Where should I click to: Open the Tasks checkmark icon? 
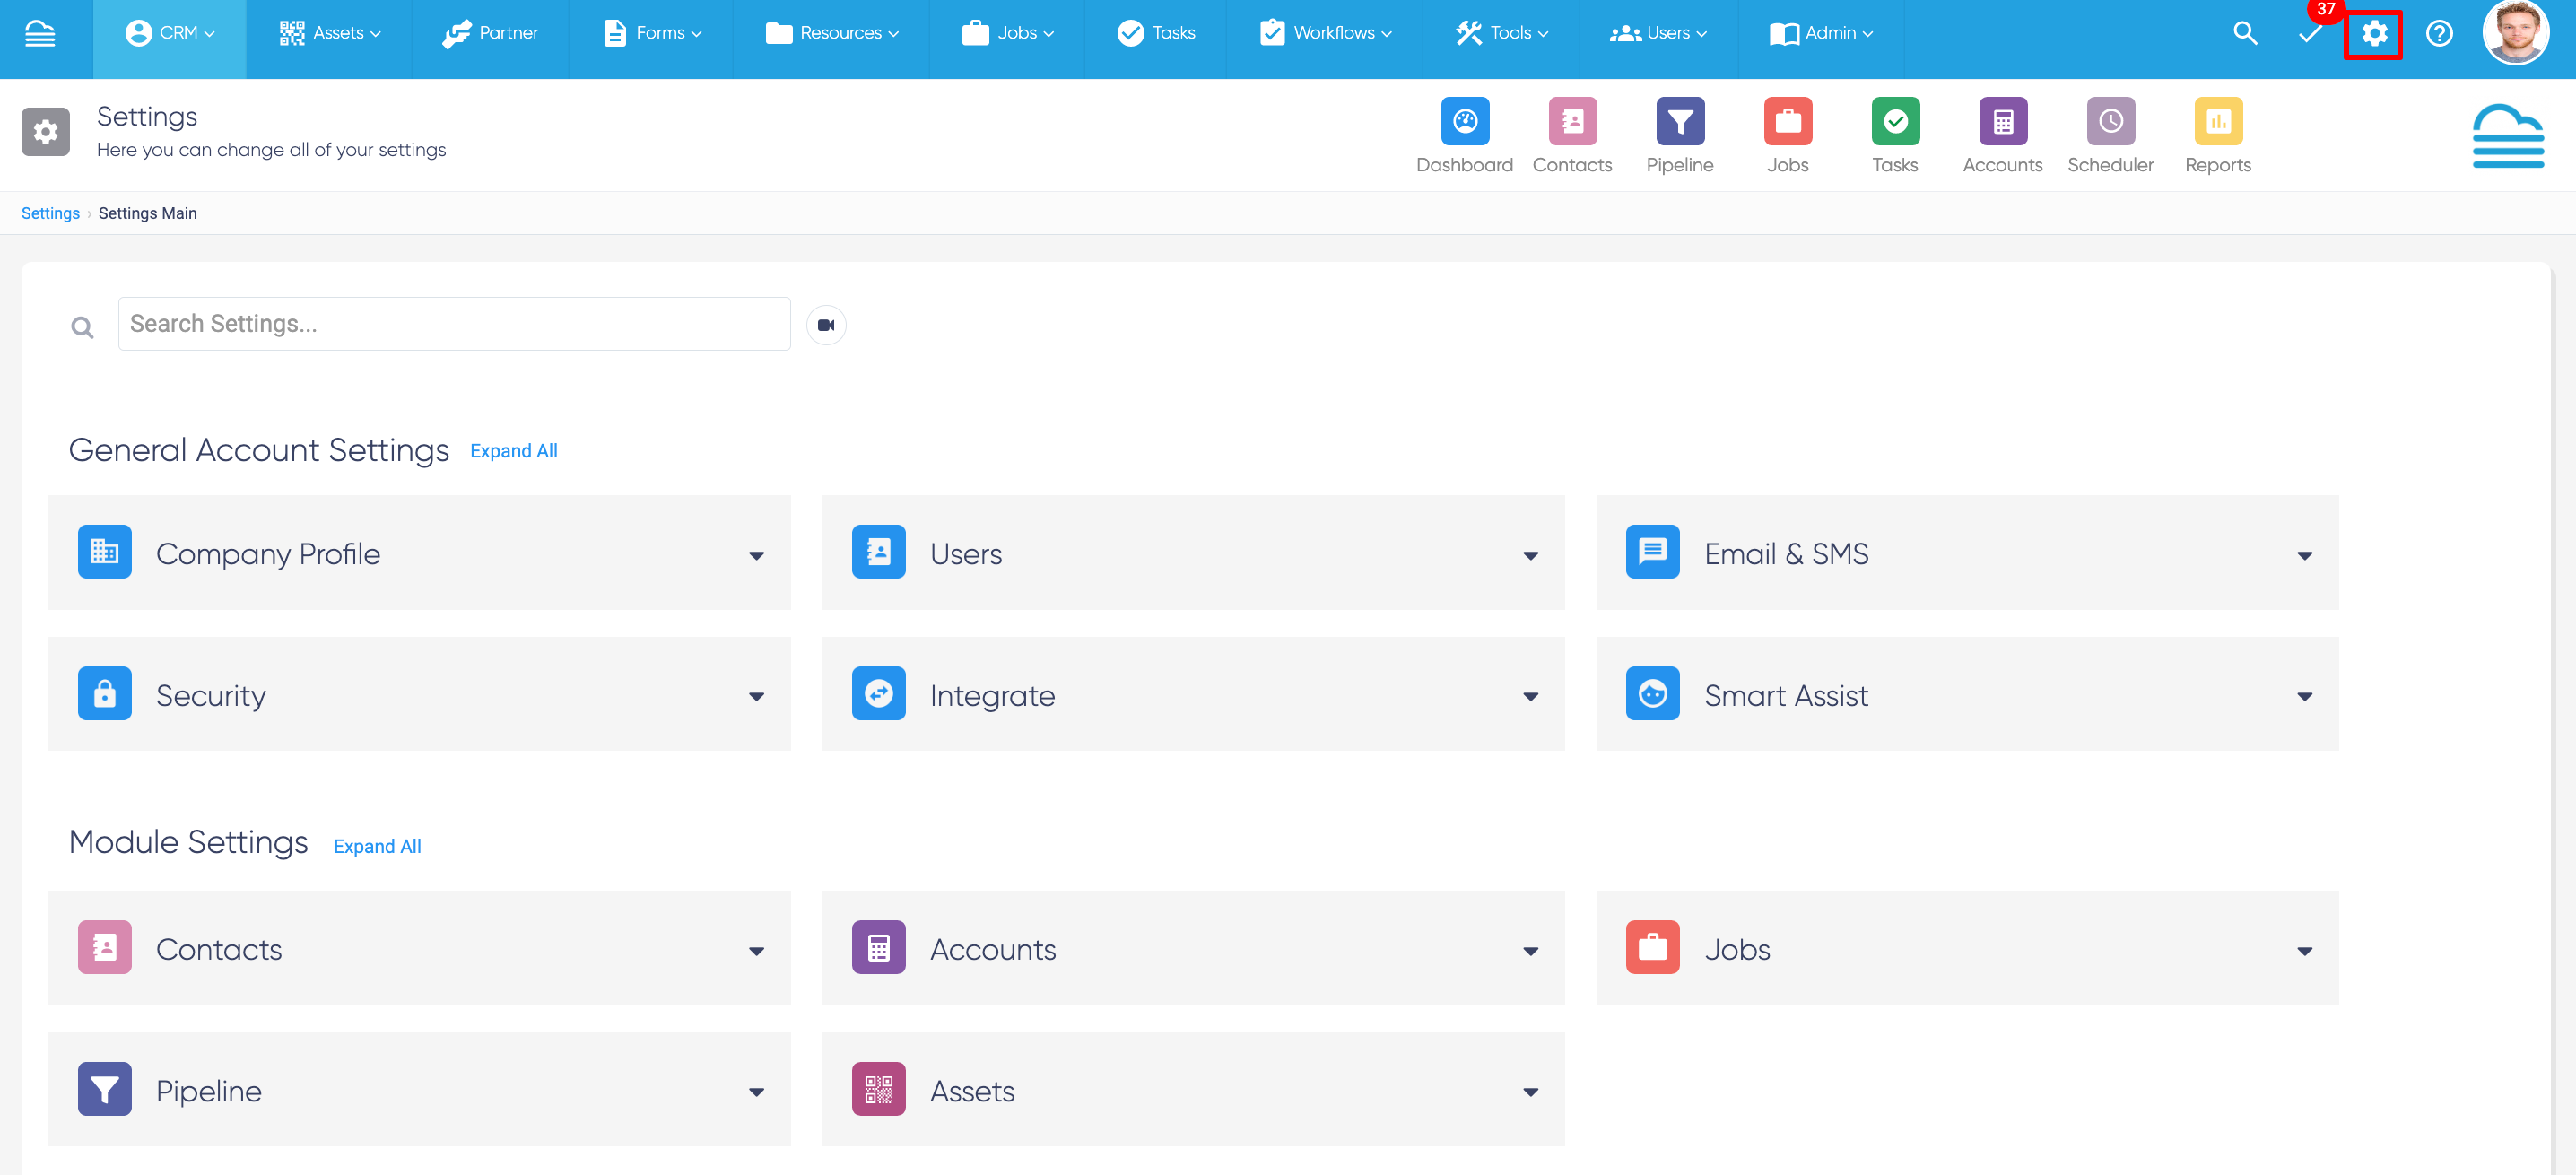[1896, 123]
